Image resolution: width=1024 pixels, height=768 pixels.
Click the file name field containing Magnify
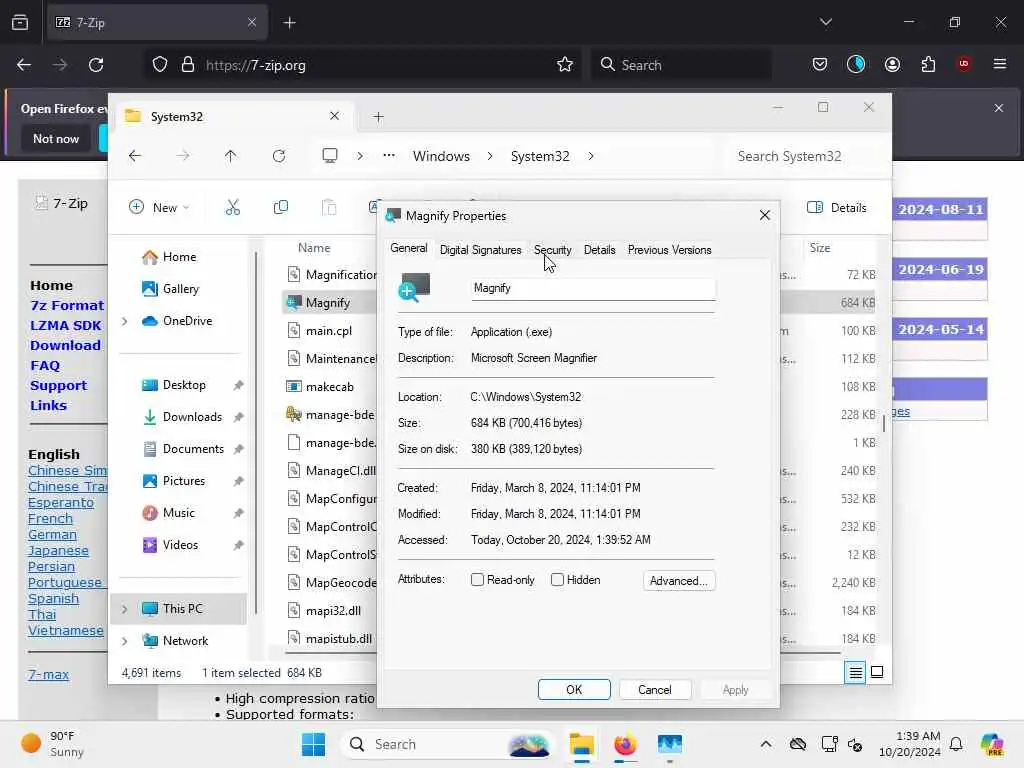[593, 289]
